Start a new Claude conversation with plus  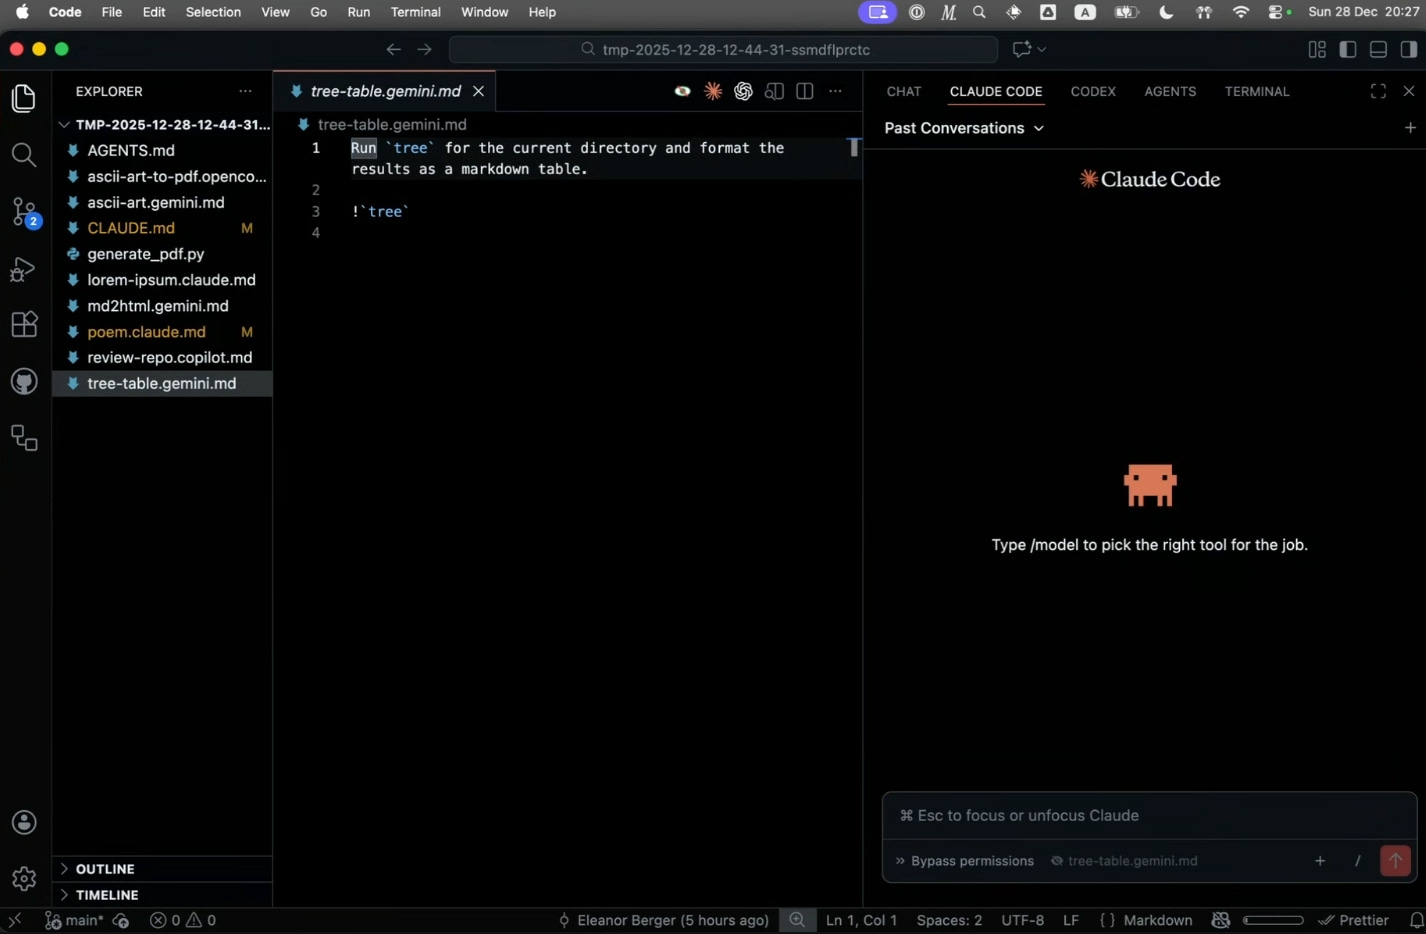pos(1410,128)
